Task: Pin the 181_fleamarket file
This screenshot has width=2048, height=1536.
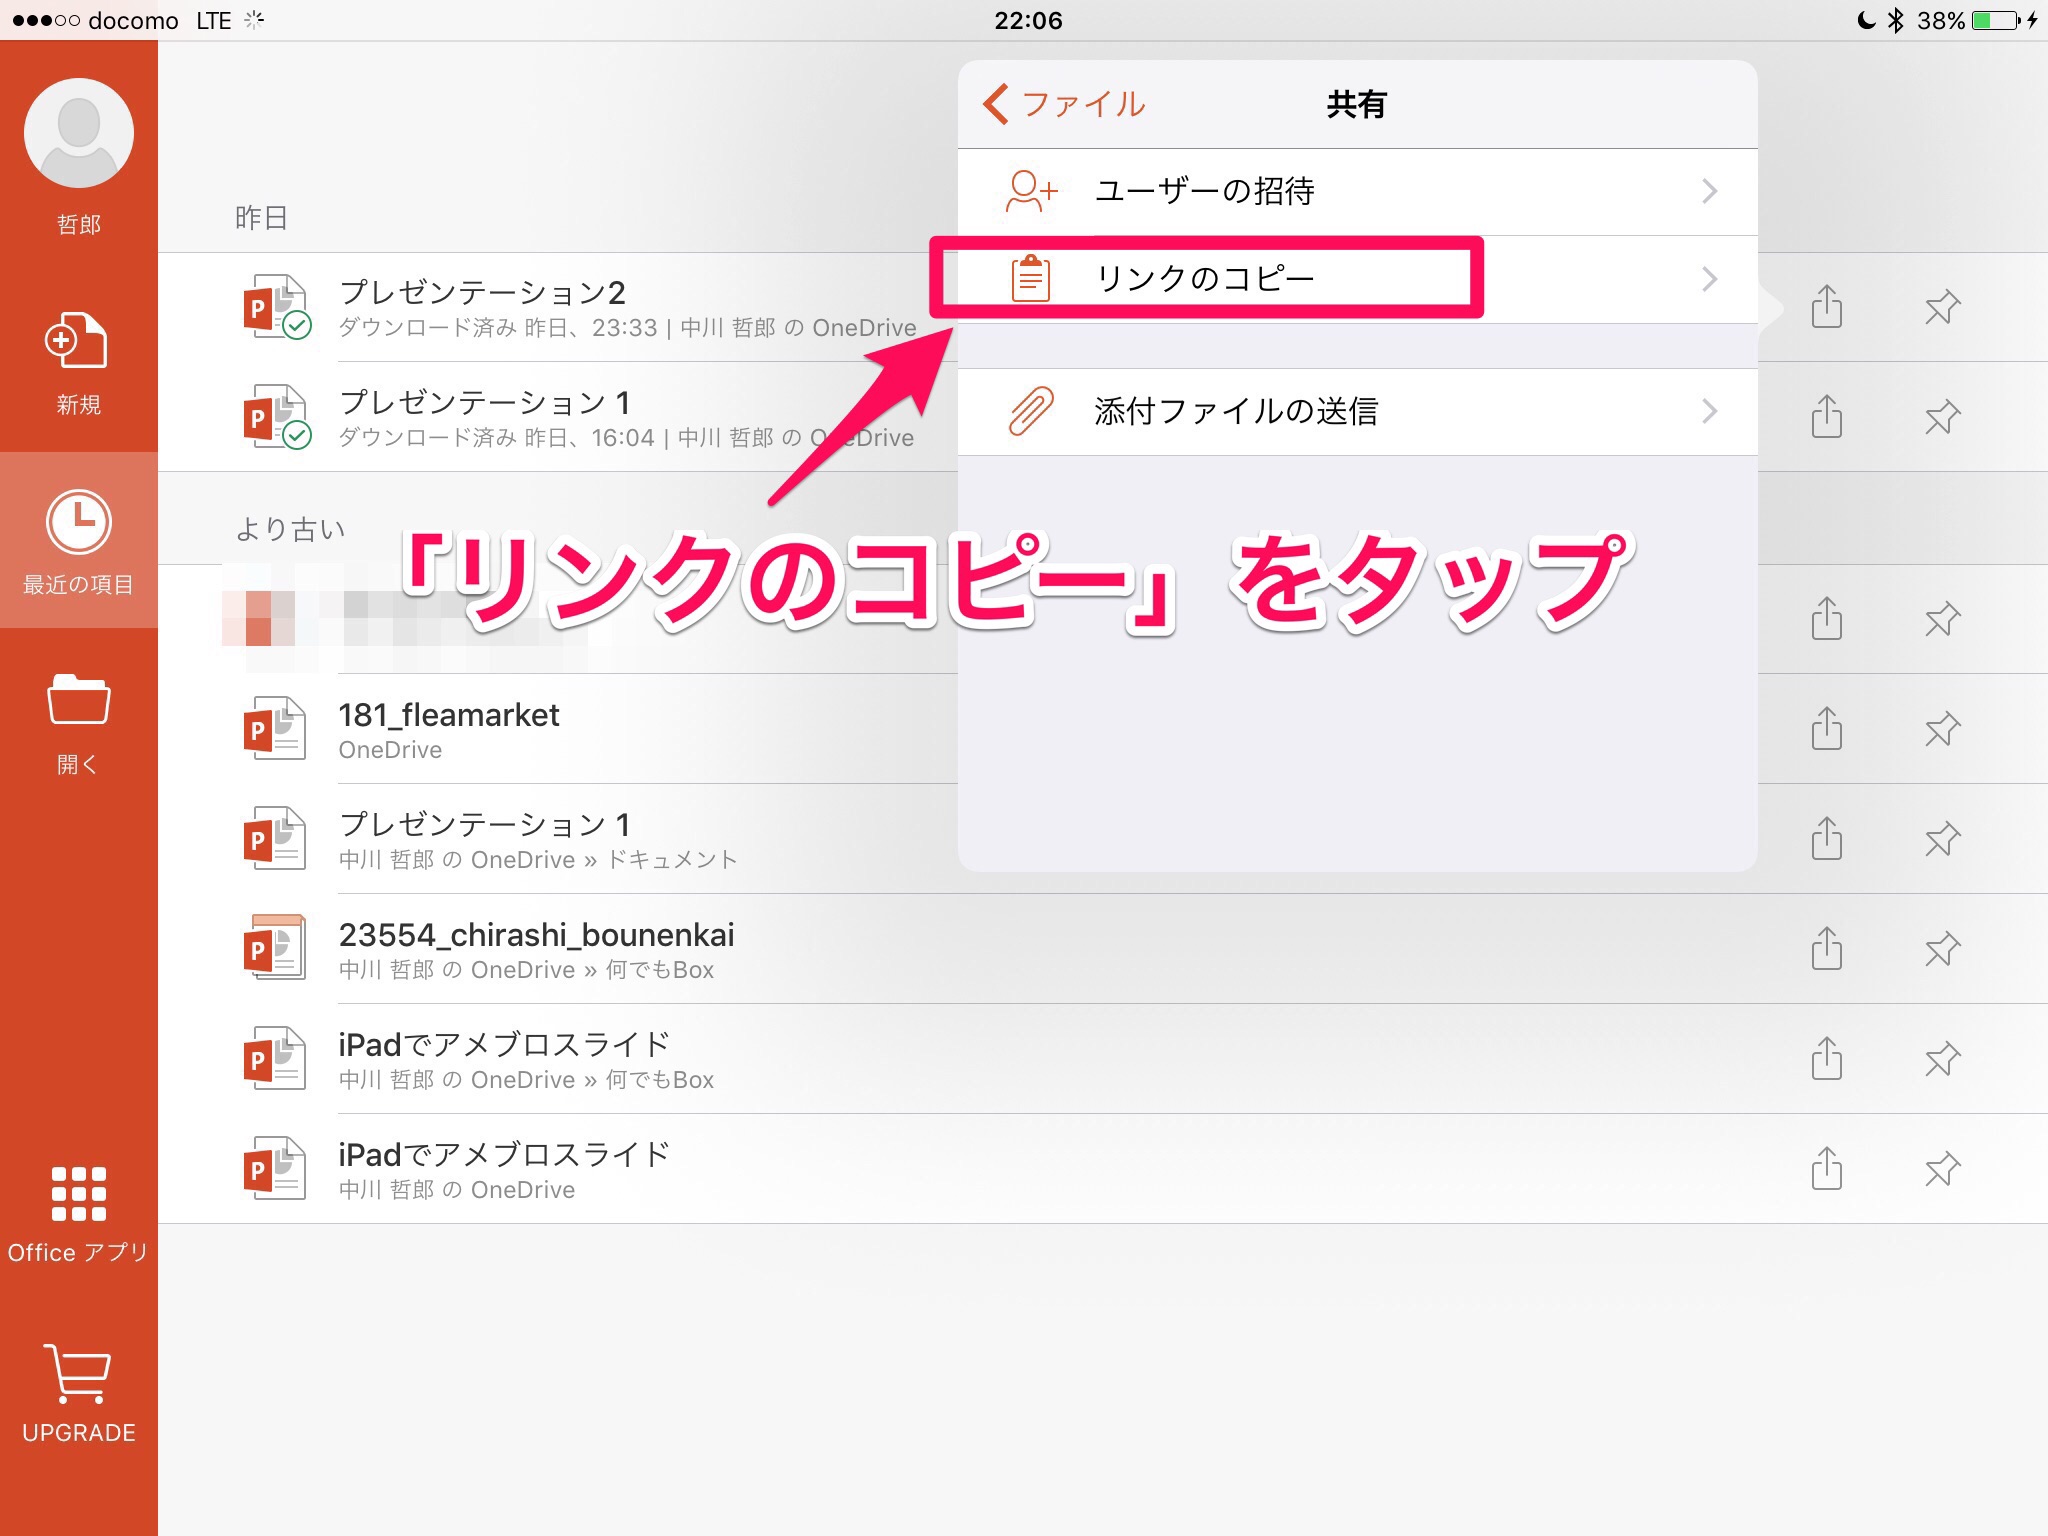Action: pyautogui.click(x=1942, y=729)
